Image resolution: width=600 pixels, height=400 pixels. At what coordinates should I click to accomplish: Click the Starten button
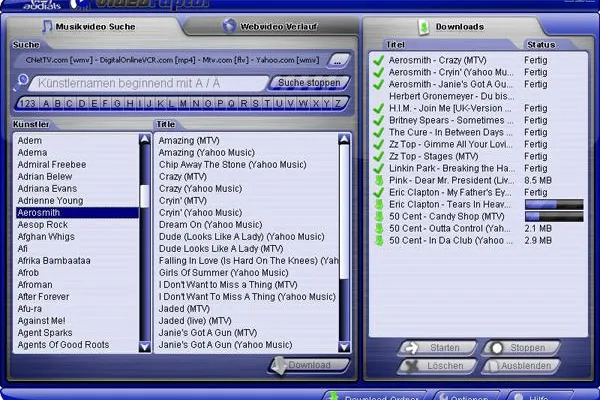tap(439, 348)
